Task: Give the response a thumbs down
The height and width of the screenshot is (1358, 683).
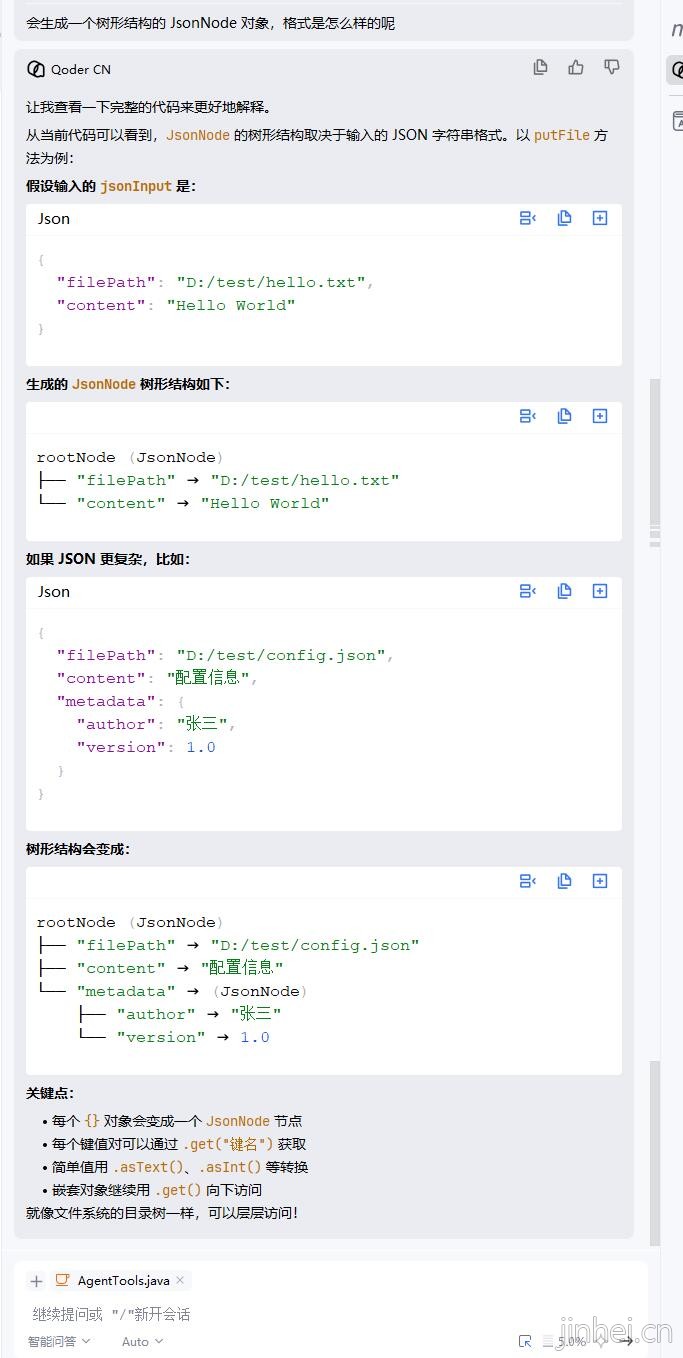Action: click(612, 68)
